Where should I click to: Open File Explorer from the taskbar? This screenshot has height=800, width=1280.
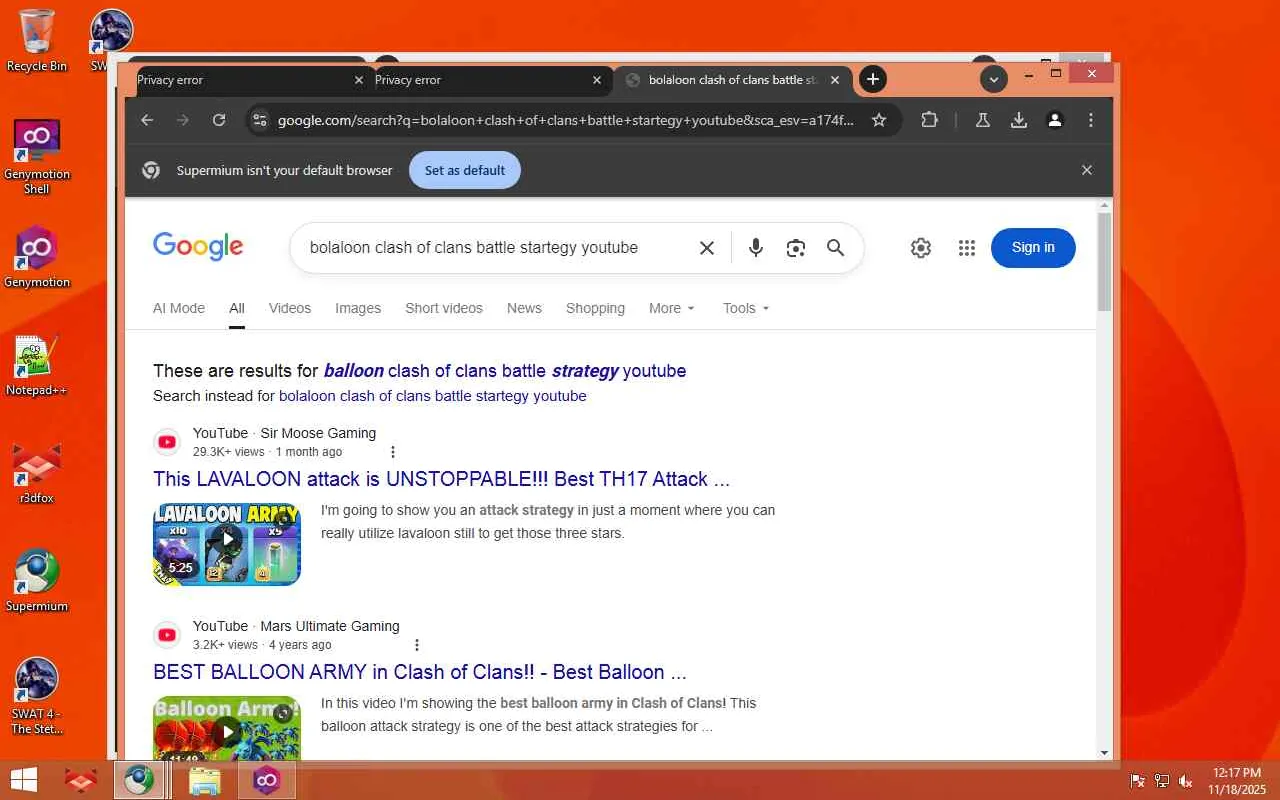click(204, 780)
